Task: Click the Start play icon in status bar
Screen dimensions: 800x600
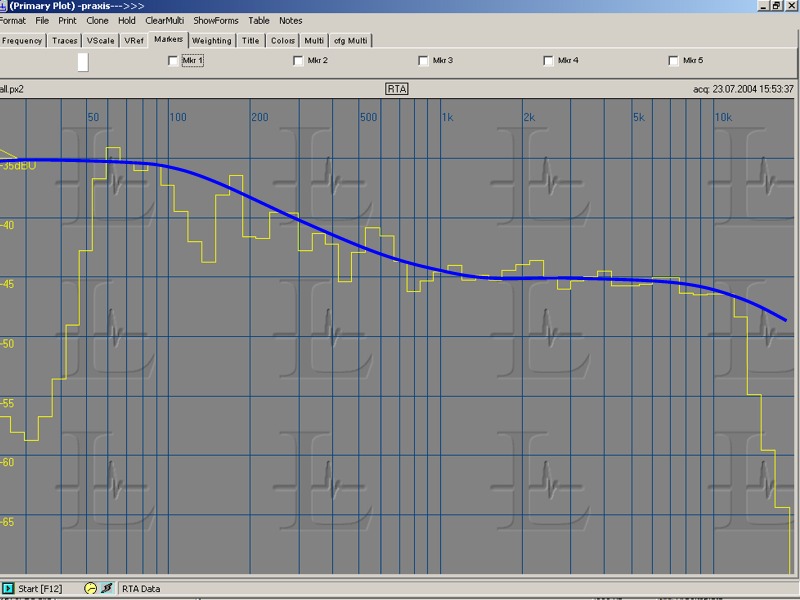Action: (8, 589)
